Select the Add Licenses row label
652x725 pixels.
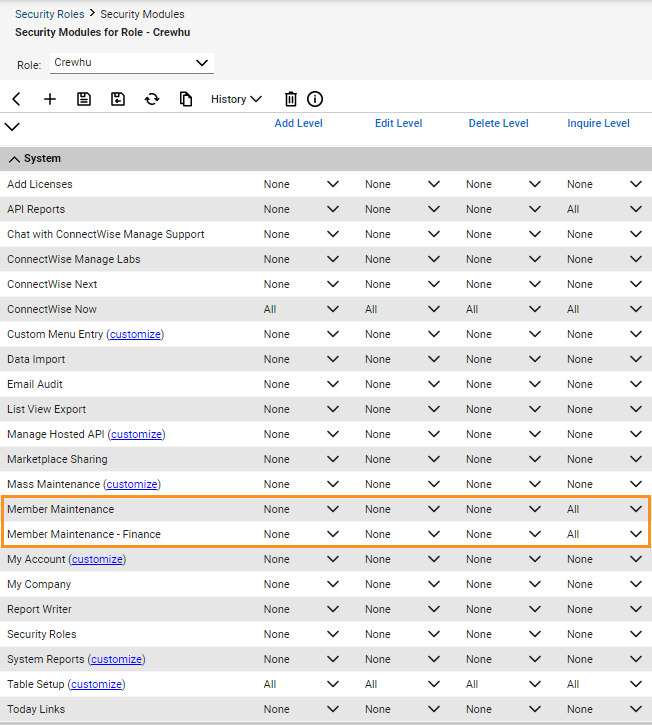pyautogui.click(x=40, y=184)
